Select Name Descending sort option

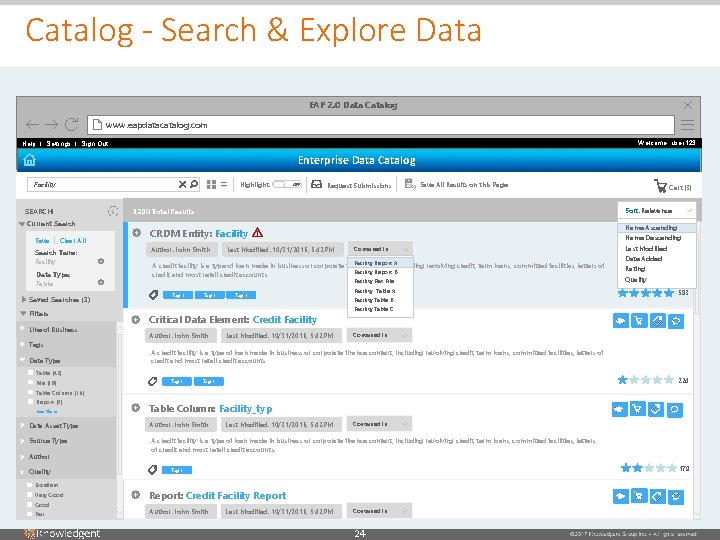pos(657,238)
